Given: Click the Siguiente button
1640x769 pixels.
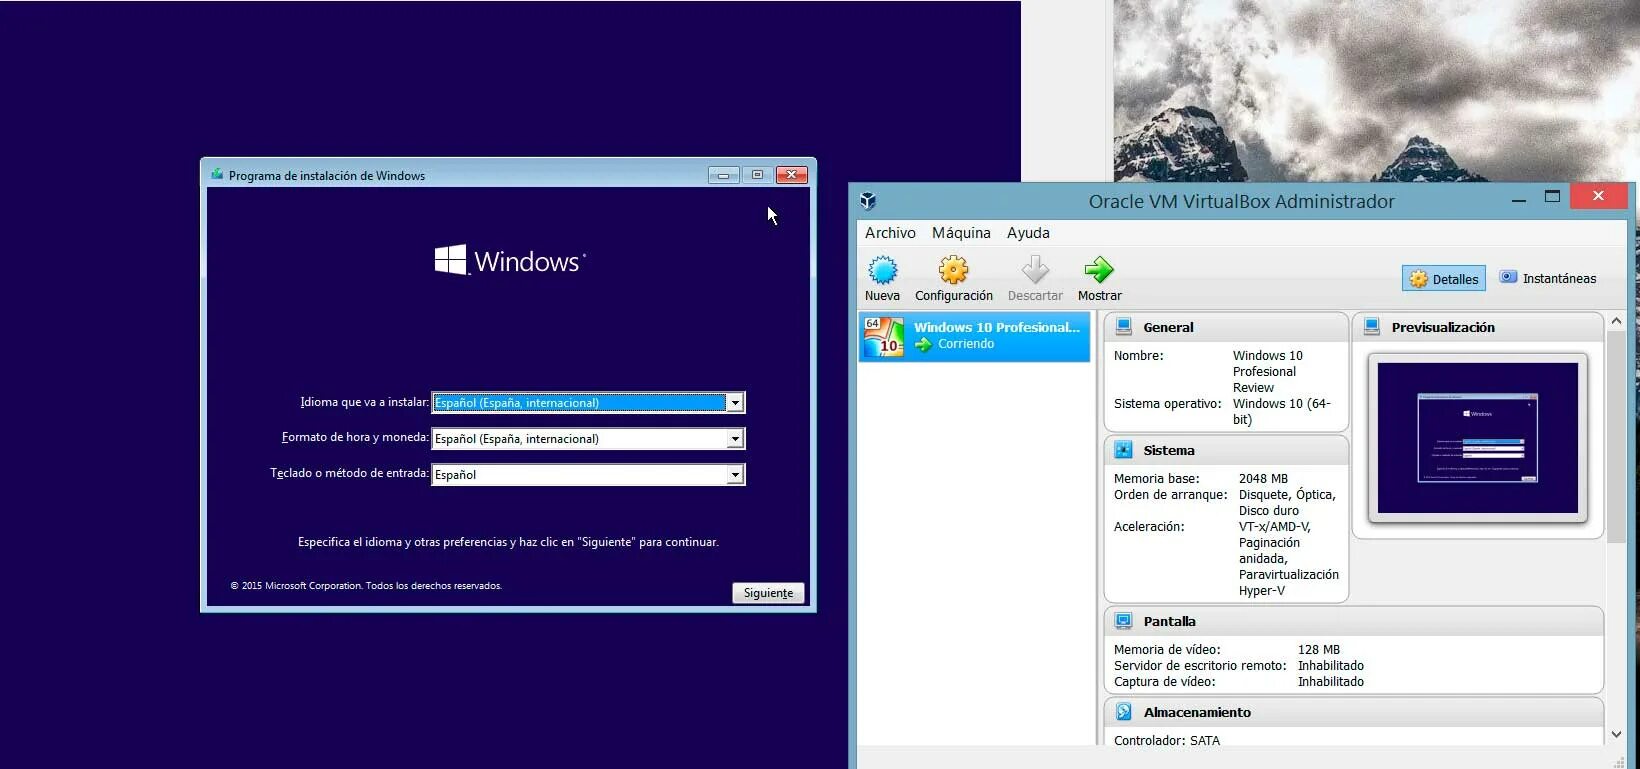Looking at the screenshot, I should point(768,593).
